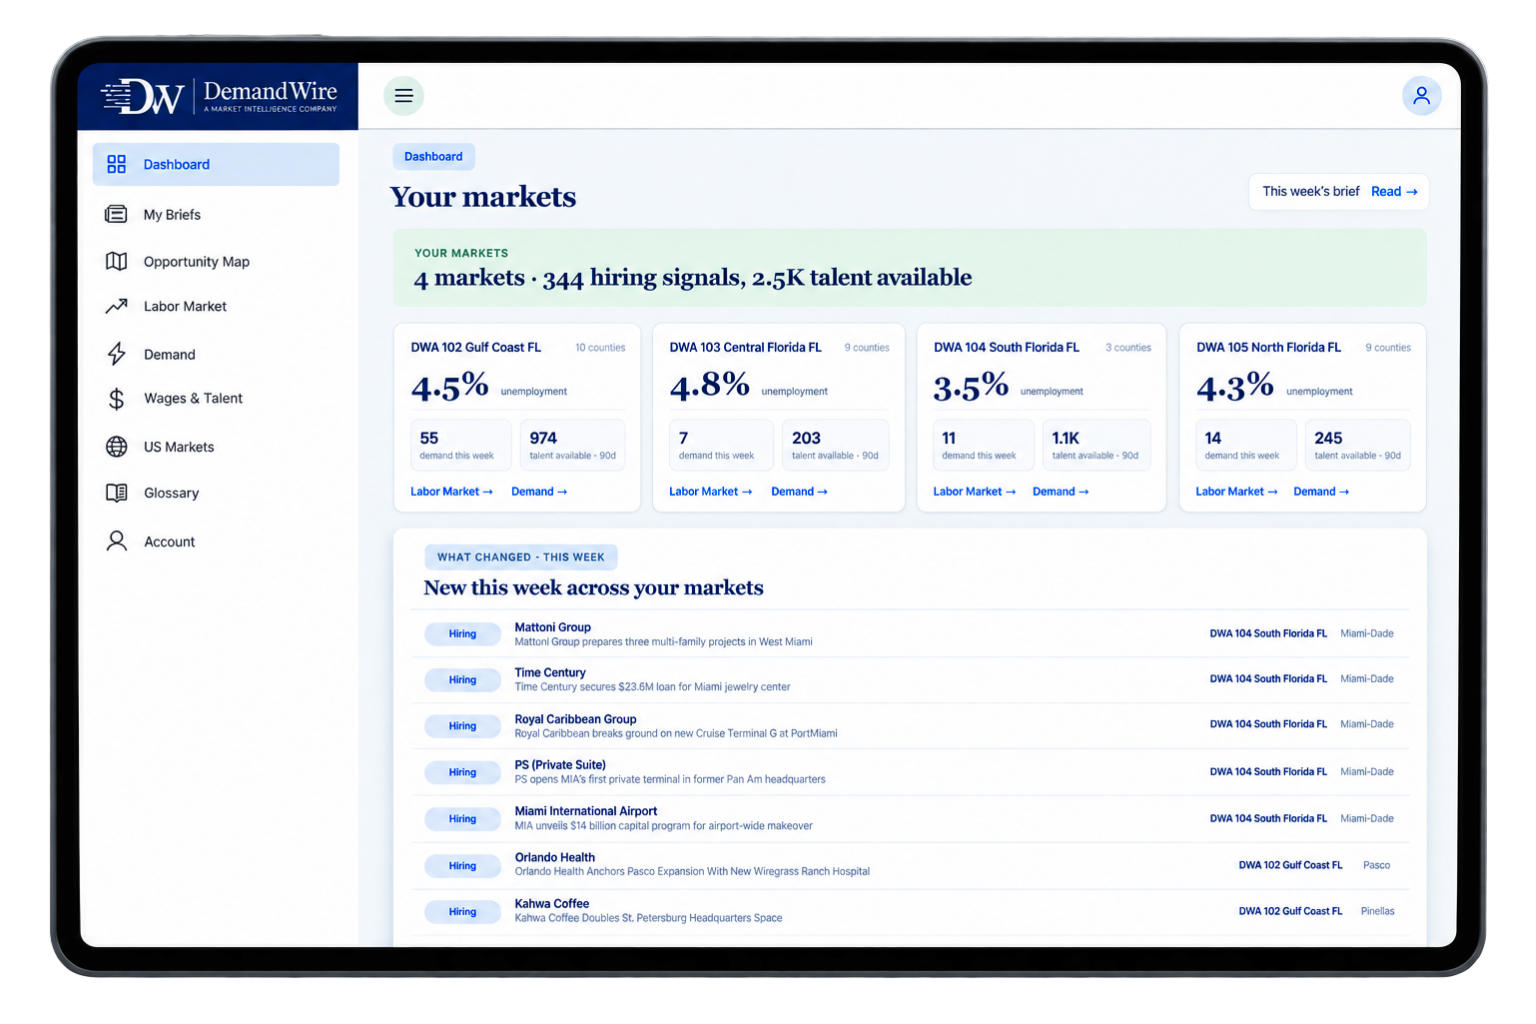Image resolution: width=1536 pixels, height=1024 pixels.
Task: Open the Royal Caribbean Group news item
Action: (x=910, y=726)
